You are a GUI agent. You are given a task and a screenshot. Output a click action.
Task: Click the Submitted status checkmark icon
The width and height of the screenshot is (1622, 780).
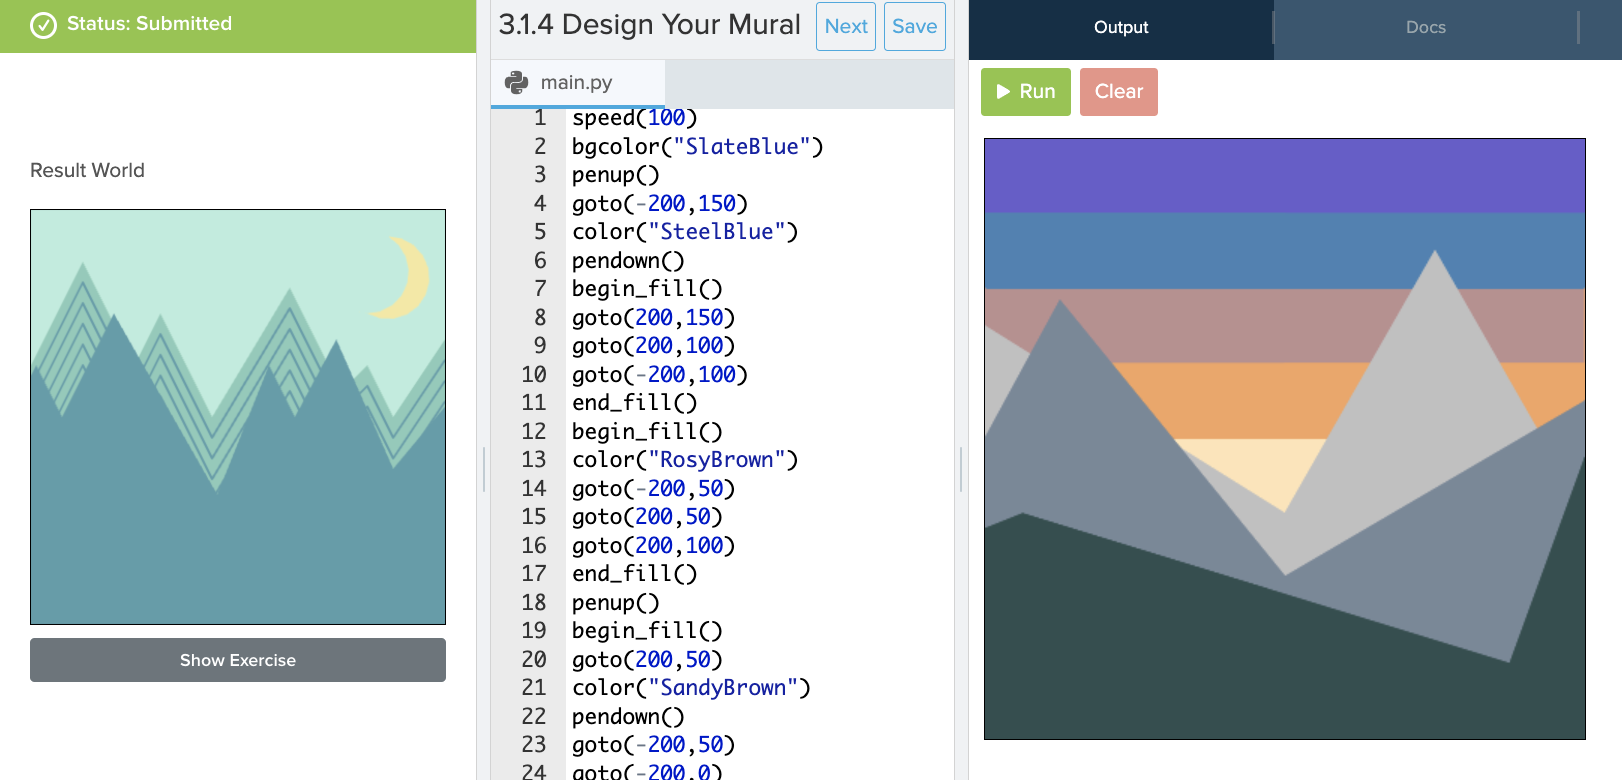pyautogui.click(x=43, y=25)
